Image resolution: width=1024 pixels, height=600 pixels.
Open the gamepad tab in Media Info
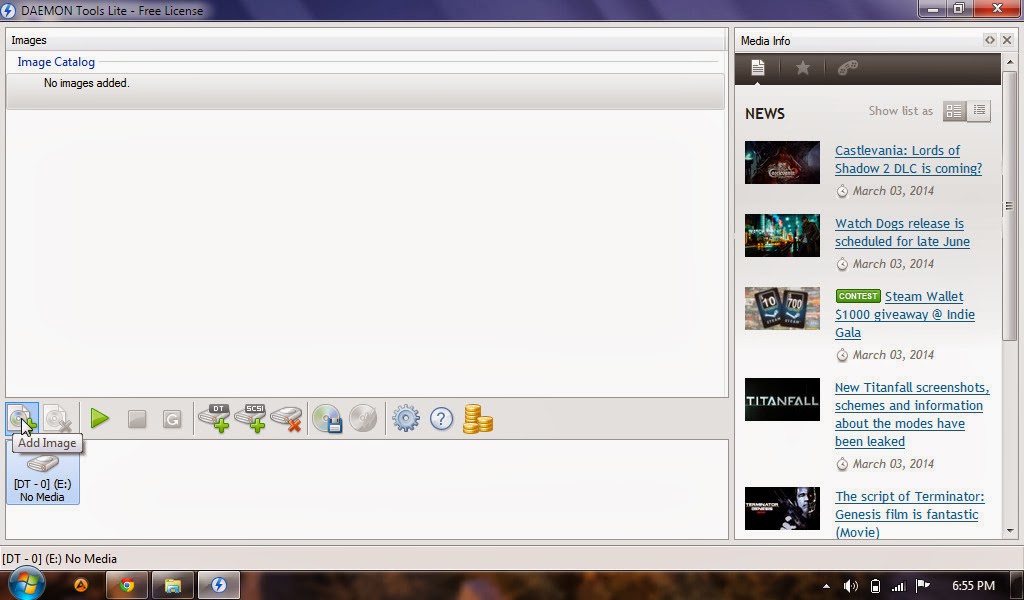(848, 68)
